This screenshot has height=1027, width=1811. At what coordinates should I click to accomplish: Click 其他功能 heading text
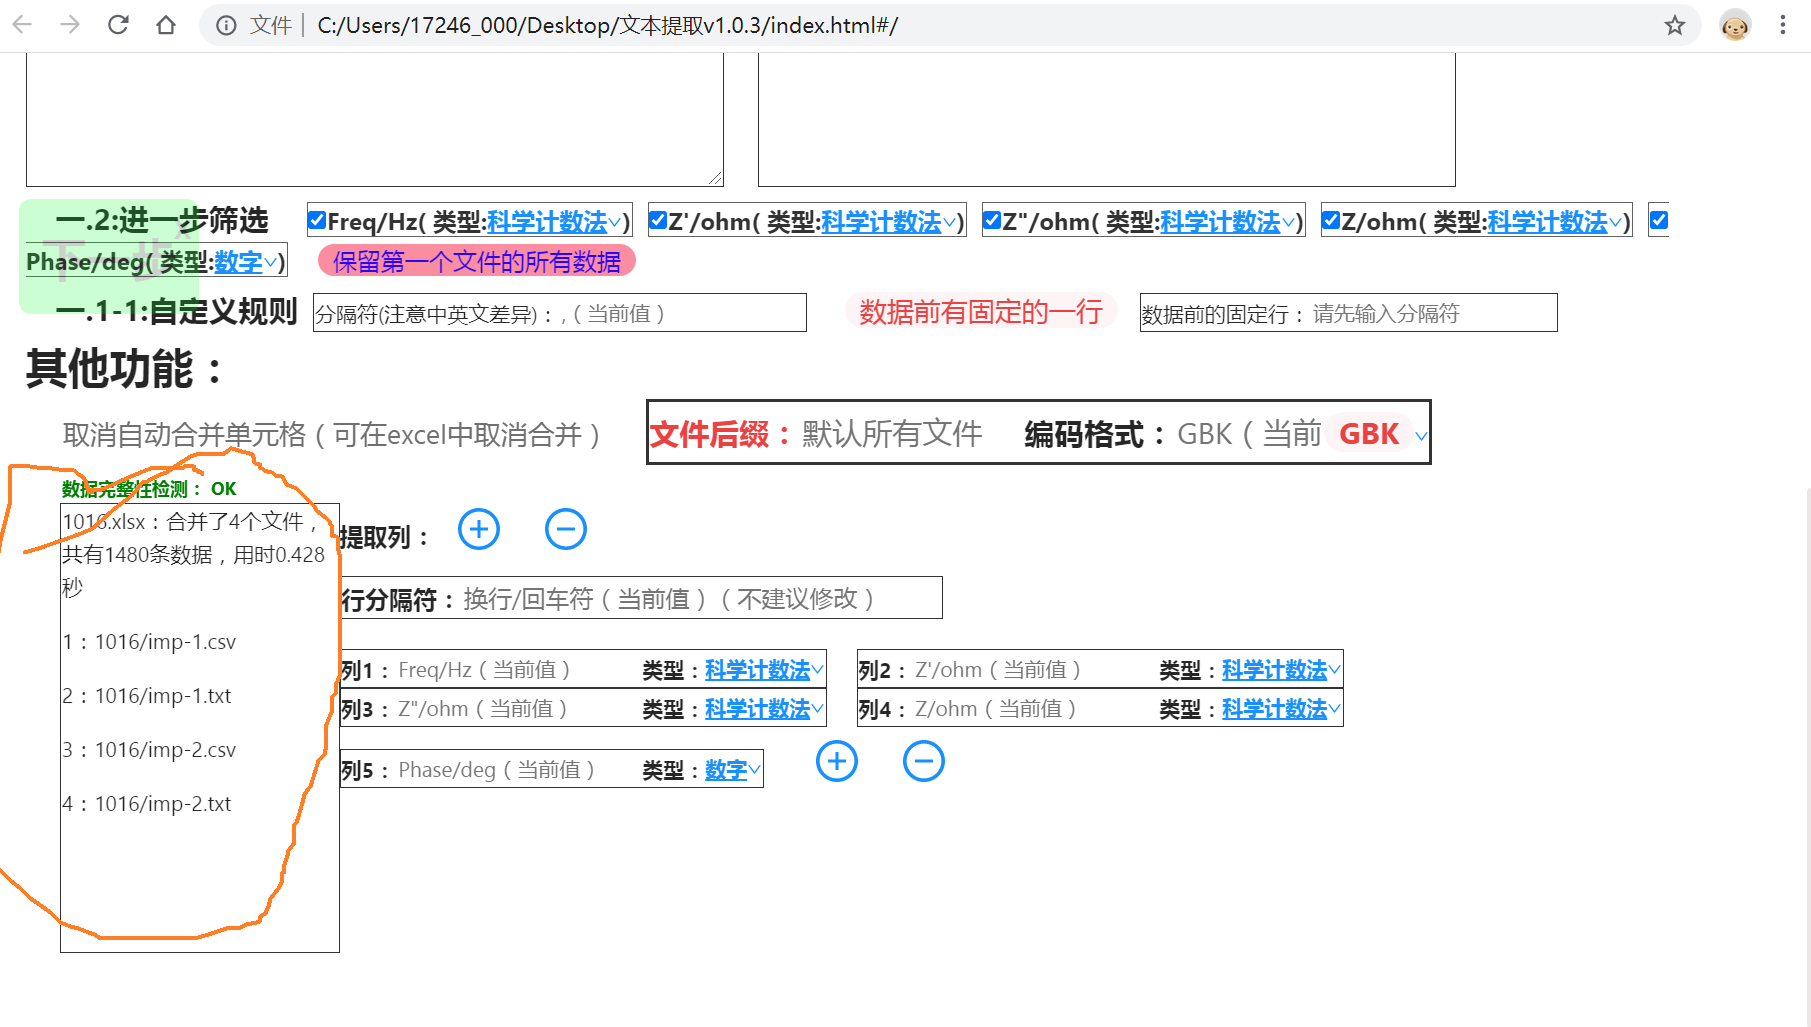coord(125,368)
